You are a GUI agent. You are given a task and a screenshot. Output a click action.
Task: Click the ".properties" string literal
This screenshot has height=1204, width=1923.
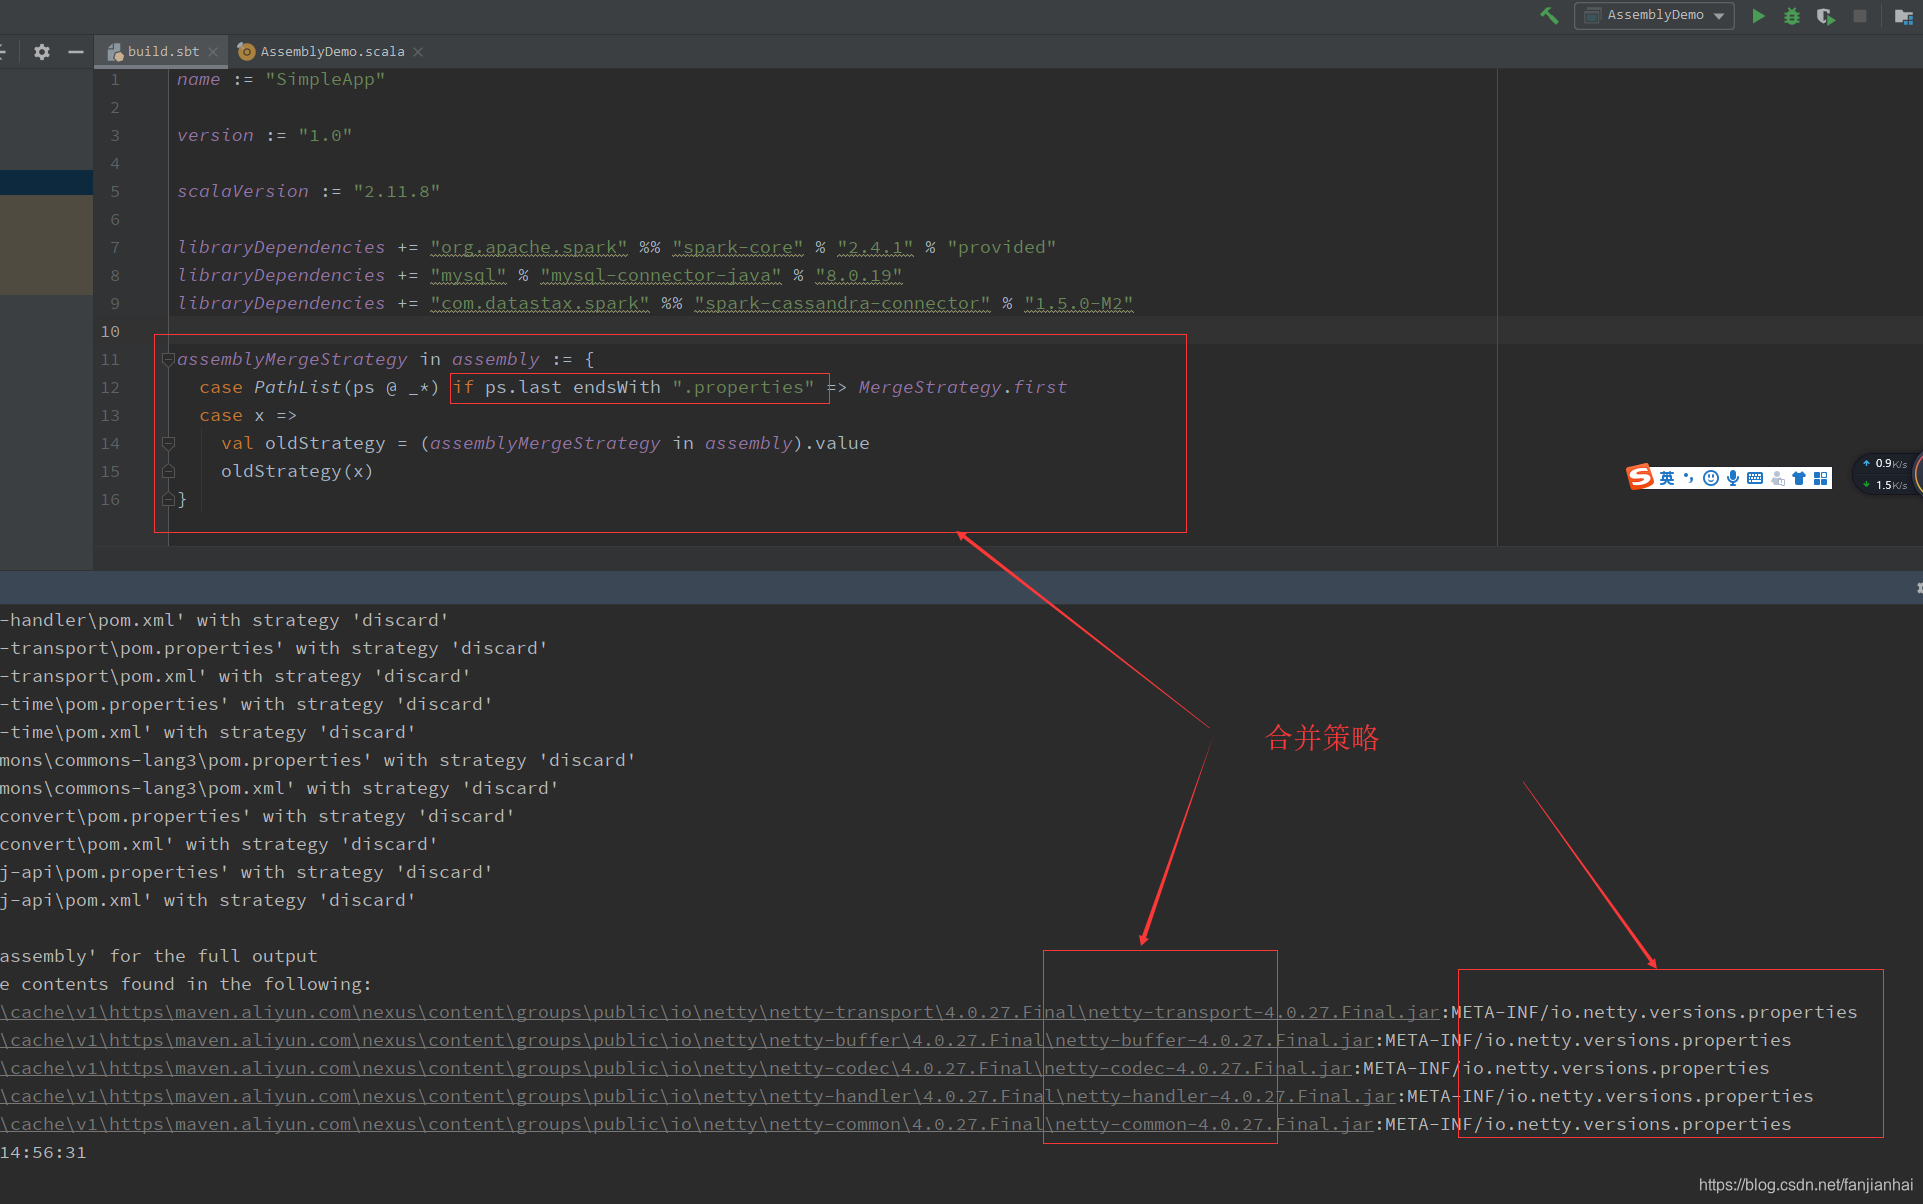coord(744,387)
